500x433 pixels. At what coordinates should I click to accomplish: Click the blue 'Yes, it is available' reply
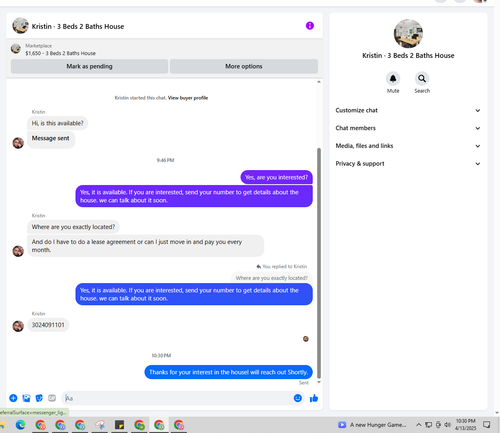[x=194, y=294]
